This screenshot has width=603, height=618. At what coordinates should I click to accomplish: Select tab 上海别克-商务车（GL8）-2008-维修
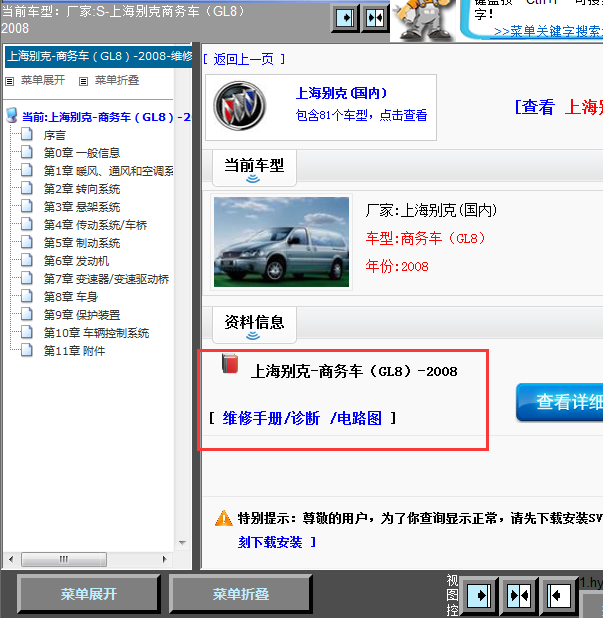click(x=99, y=56)
